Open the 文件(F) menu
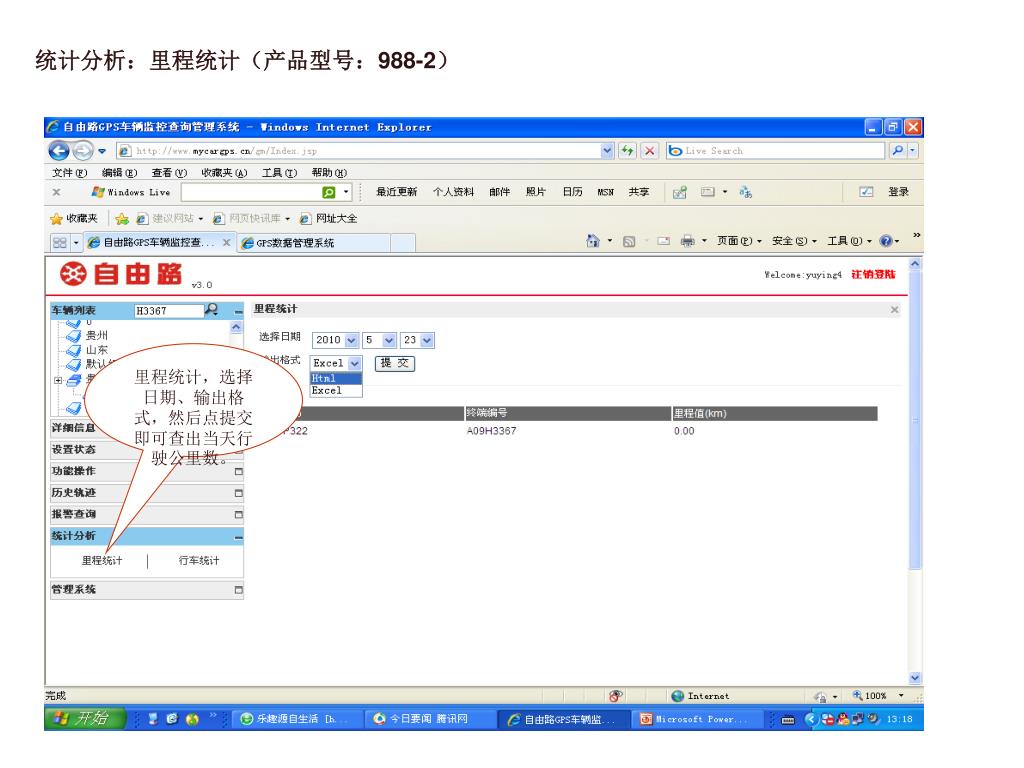 [x=69, y=173]
